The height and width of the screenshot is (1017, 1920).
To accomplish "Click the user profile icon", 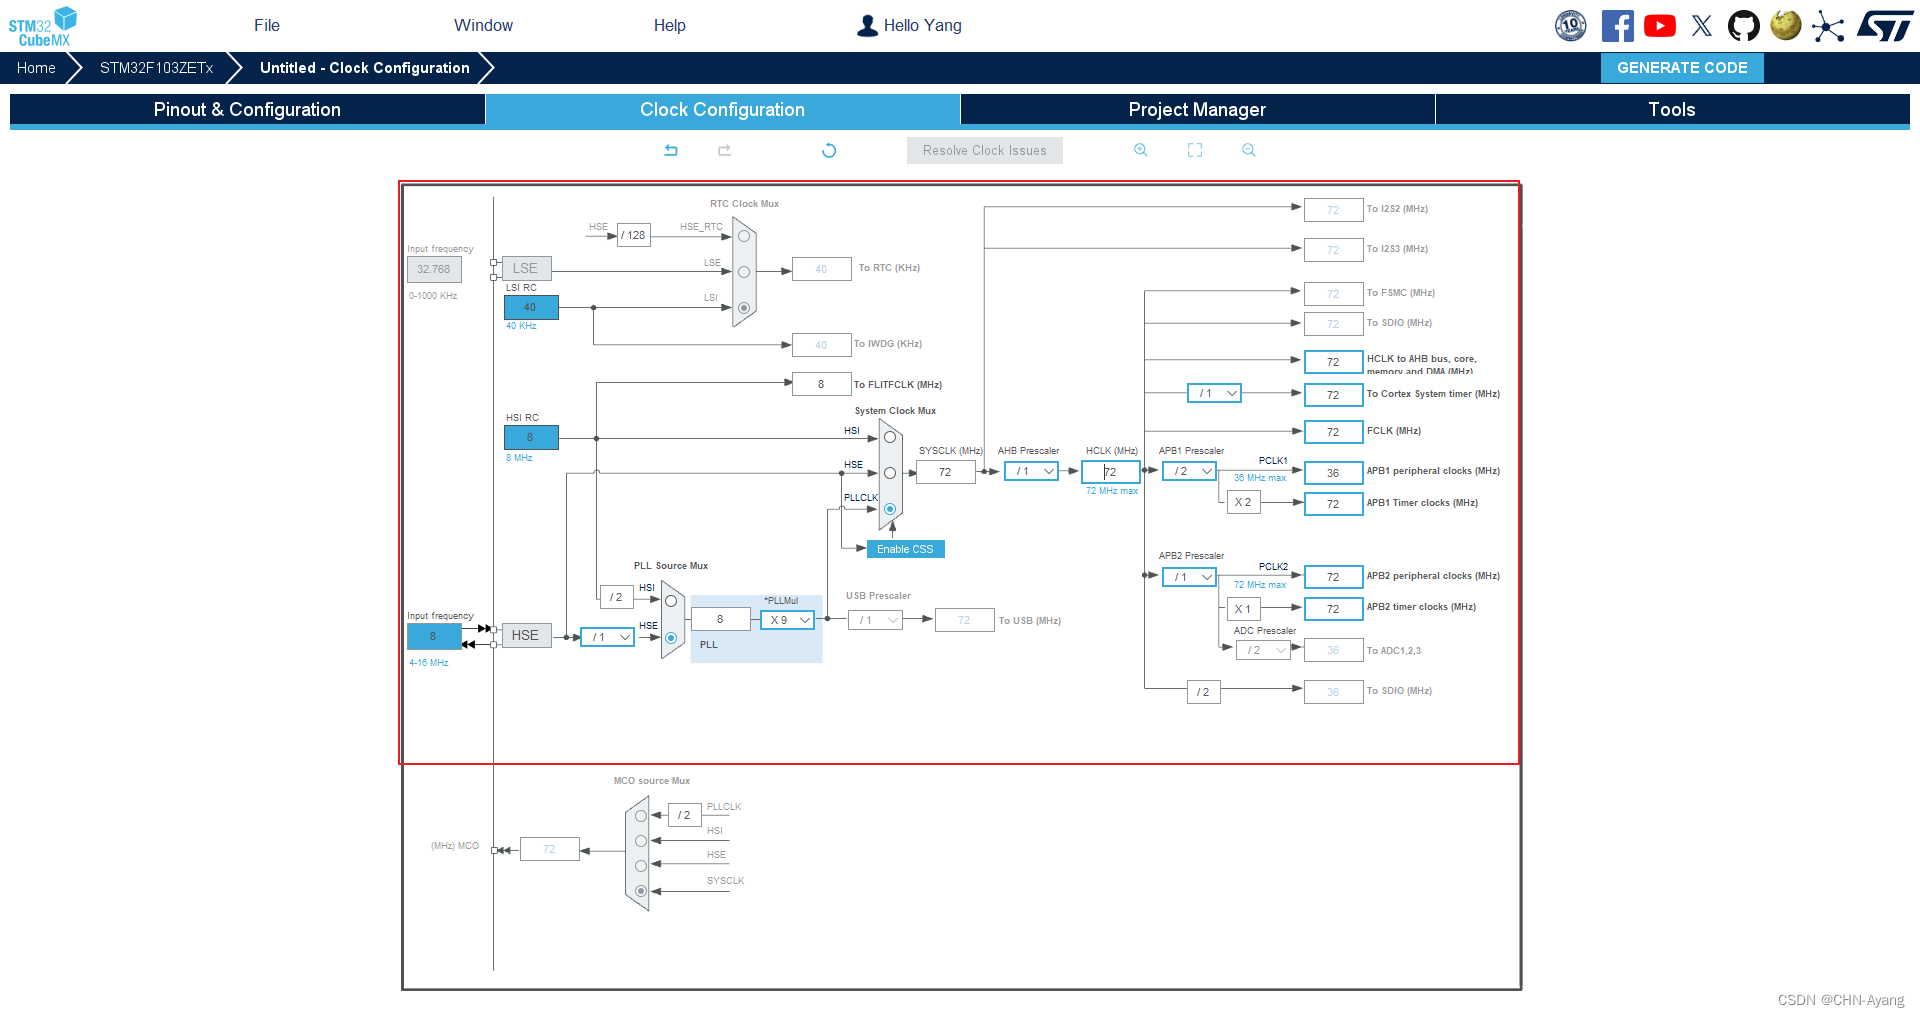I will pos(867,26).
